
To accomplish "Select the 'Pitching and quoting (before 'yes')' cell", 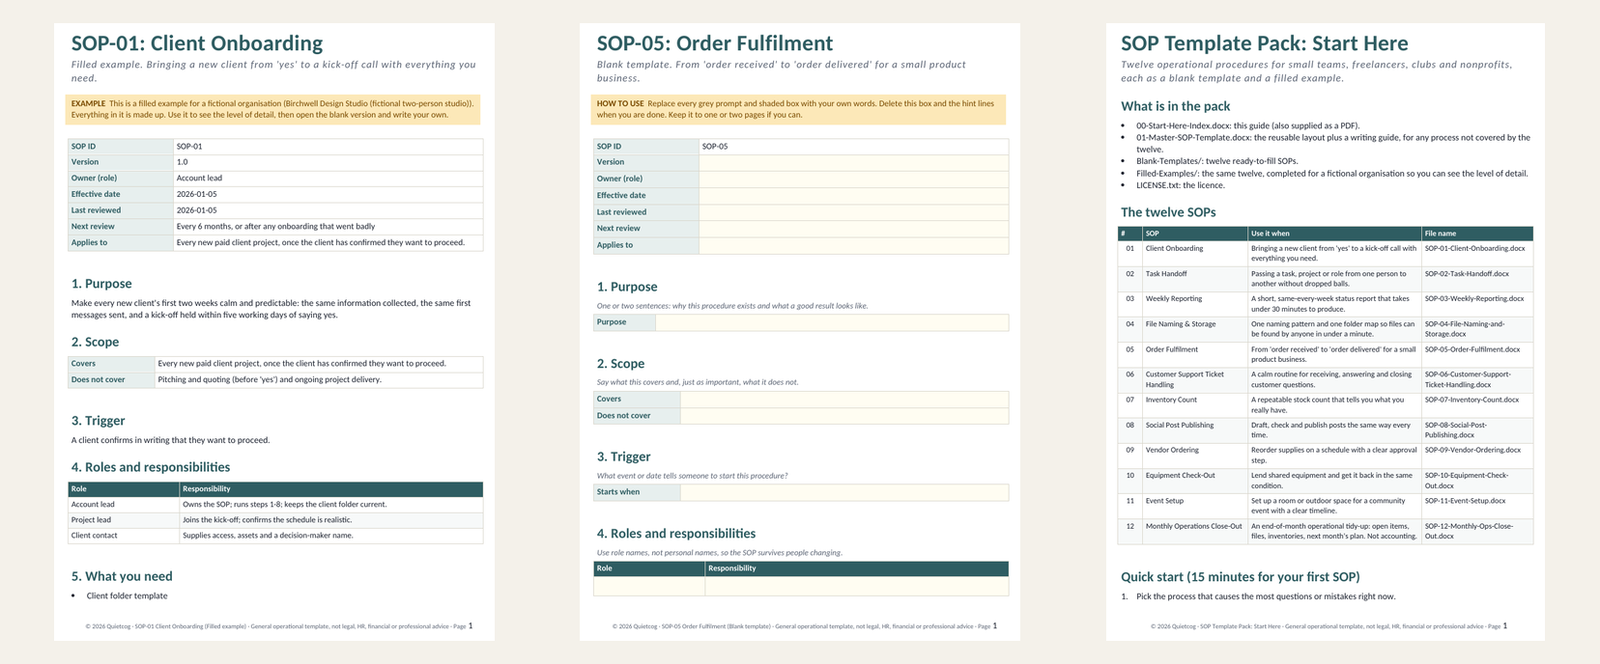I will coord(319,380).
